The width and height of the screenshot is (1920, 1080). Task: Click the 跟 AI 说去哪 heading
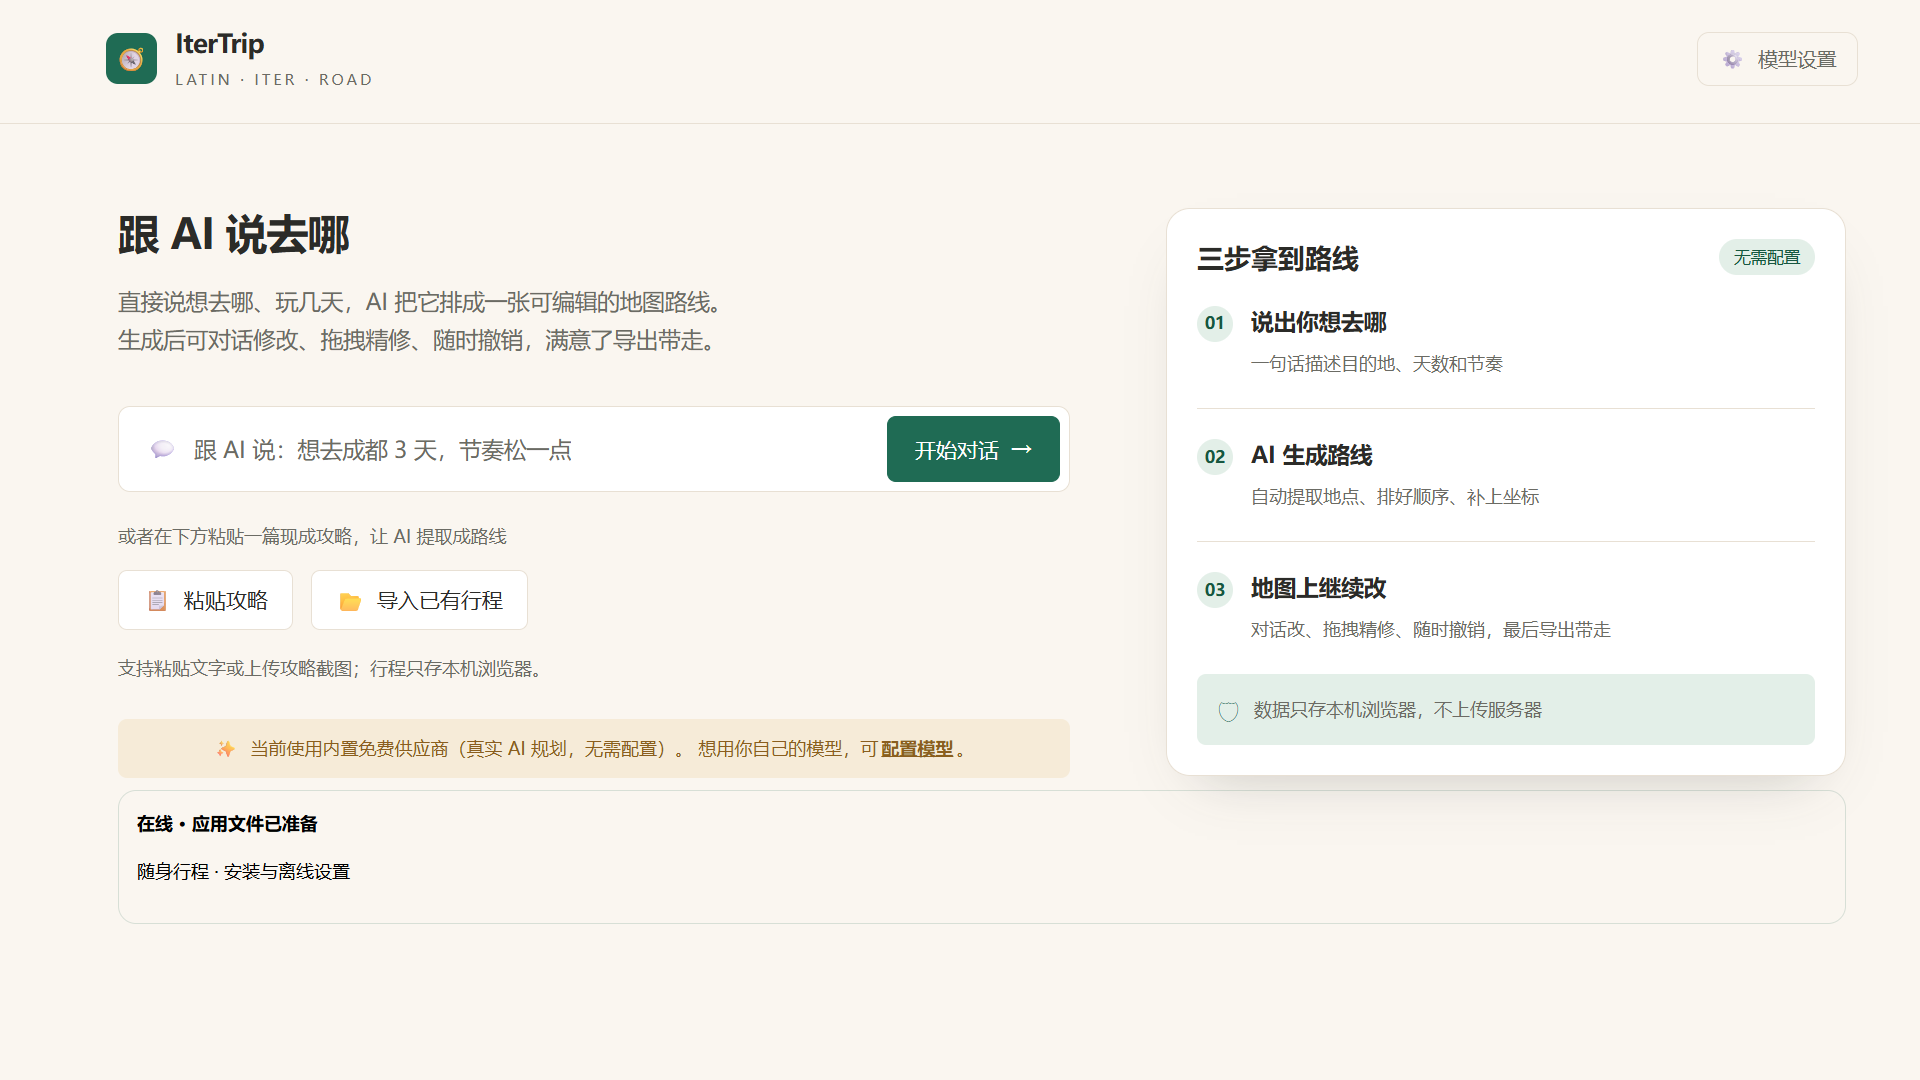click(x=234, y=235)
